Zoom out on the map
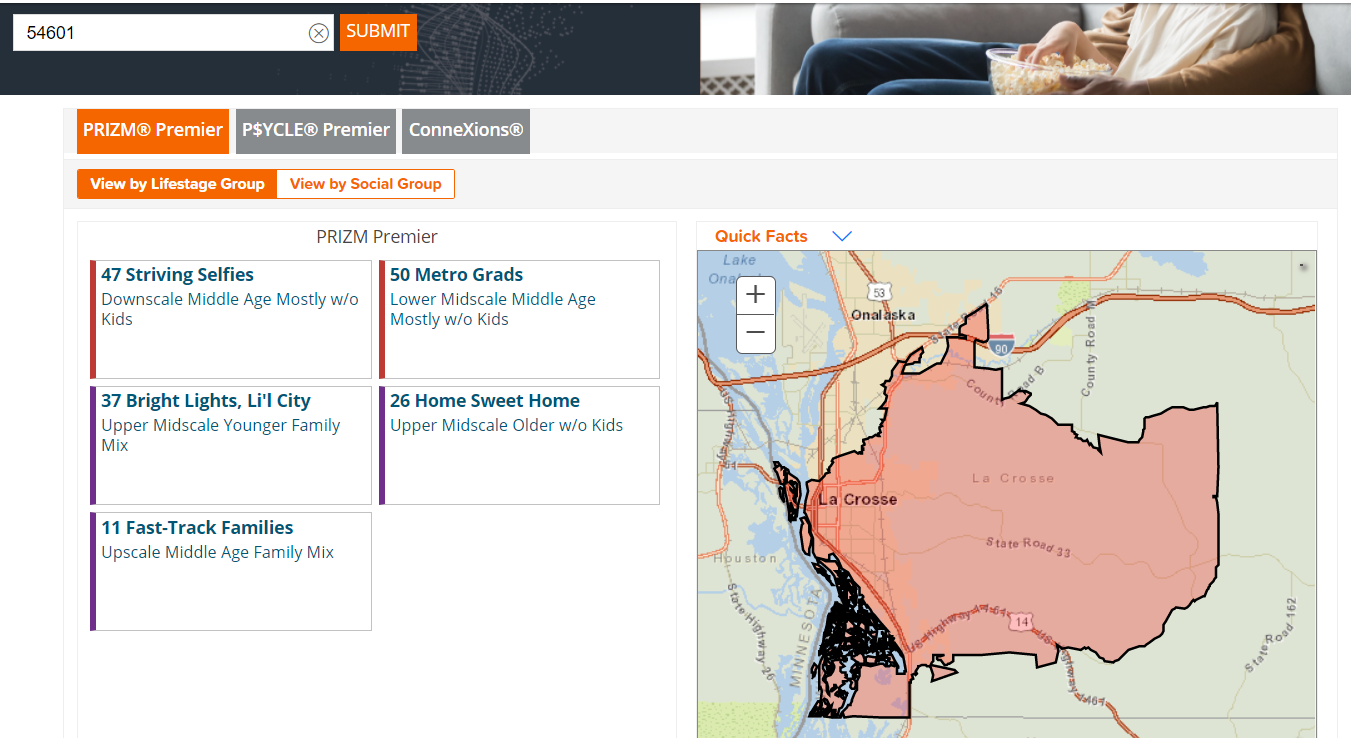The width and height of the screenshot is (1351, 738). coord(756,333)
